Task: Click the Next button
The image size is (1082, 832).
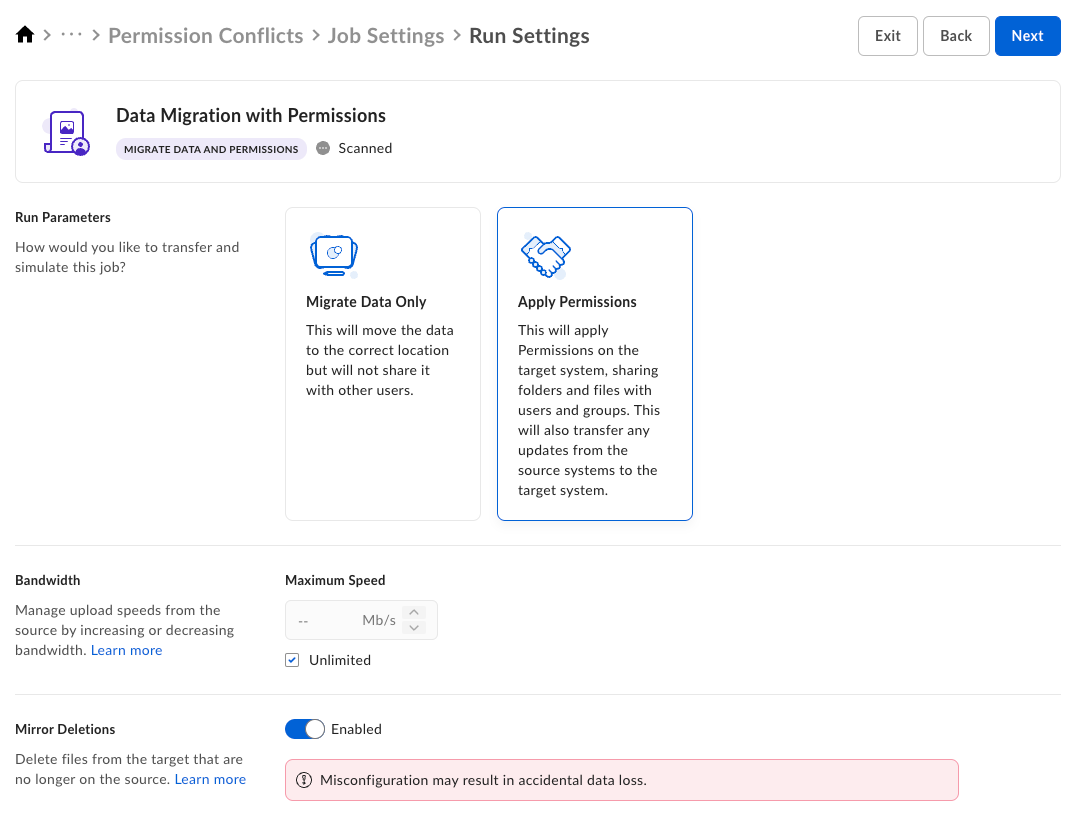Action: pyautogui.click(x=1027, y=36)
